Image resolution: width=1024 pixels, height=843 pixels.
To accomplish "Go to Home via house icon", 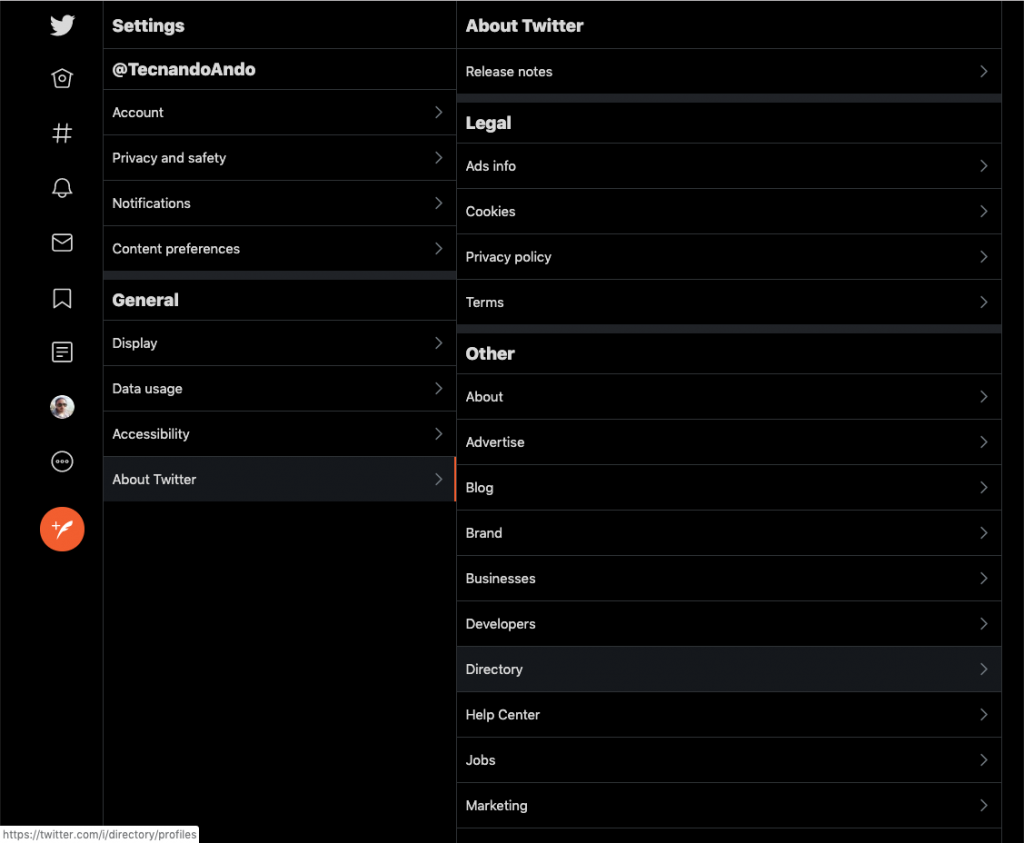I will click(x=62, y=78).
